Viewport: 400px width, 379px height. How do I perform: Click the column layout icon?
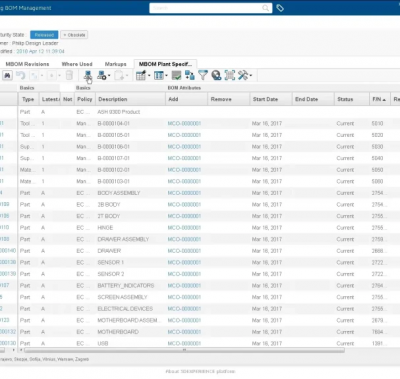159,76
